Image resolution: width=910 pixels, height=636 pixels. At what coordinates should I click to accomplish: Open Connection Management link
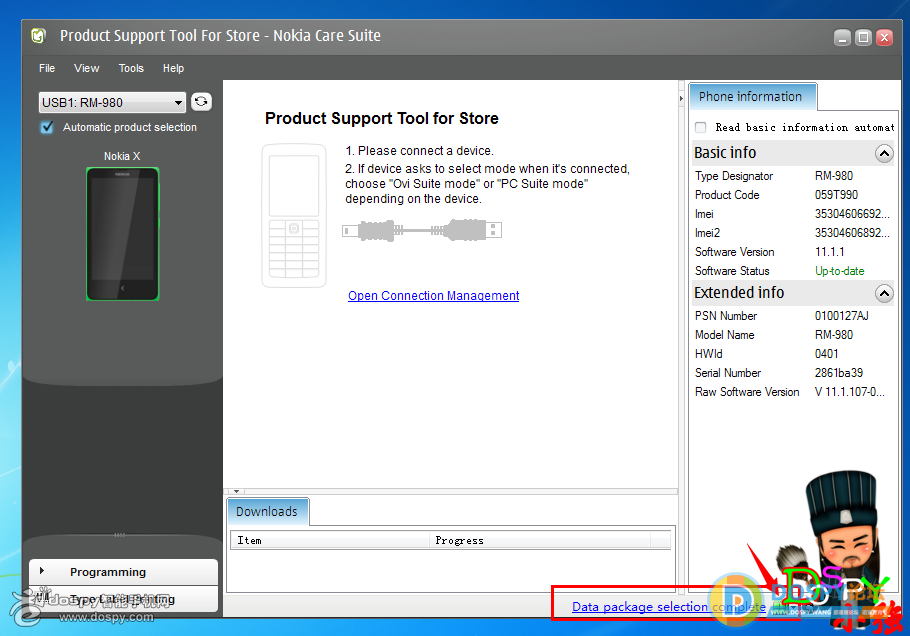click(x=434, y=295)
